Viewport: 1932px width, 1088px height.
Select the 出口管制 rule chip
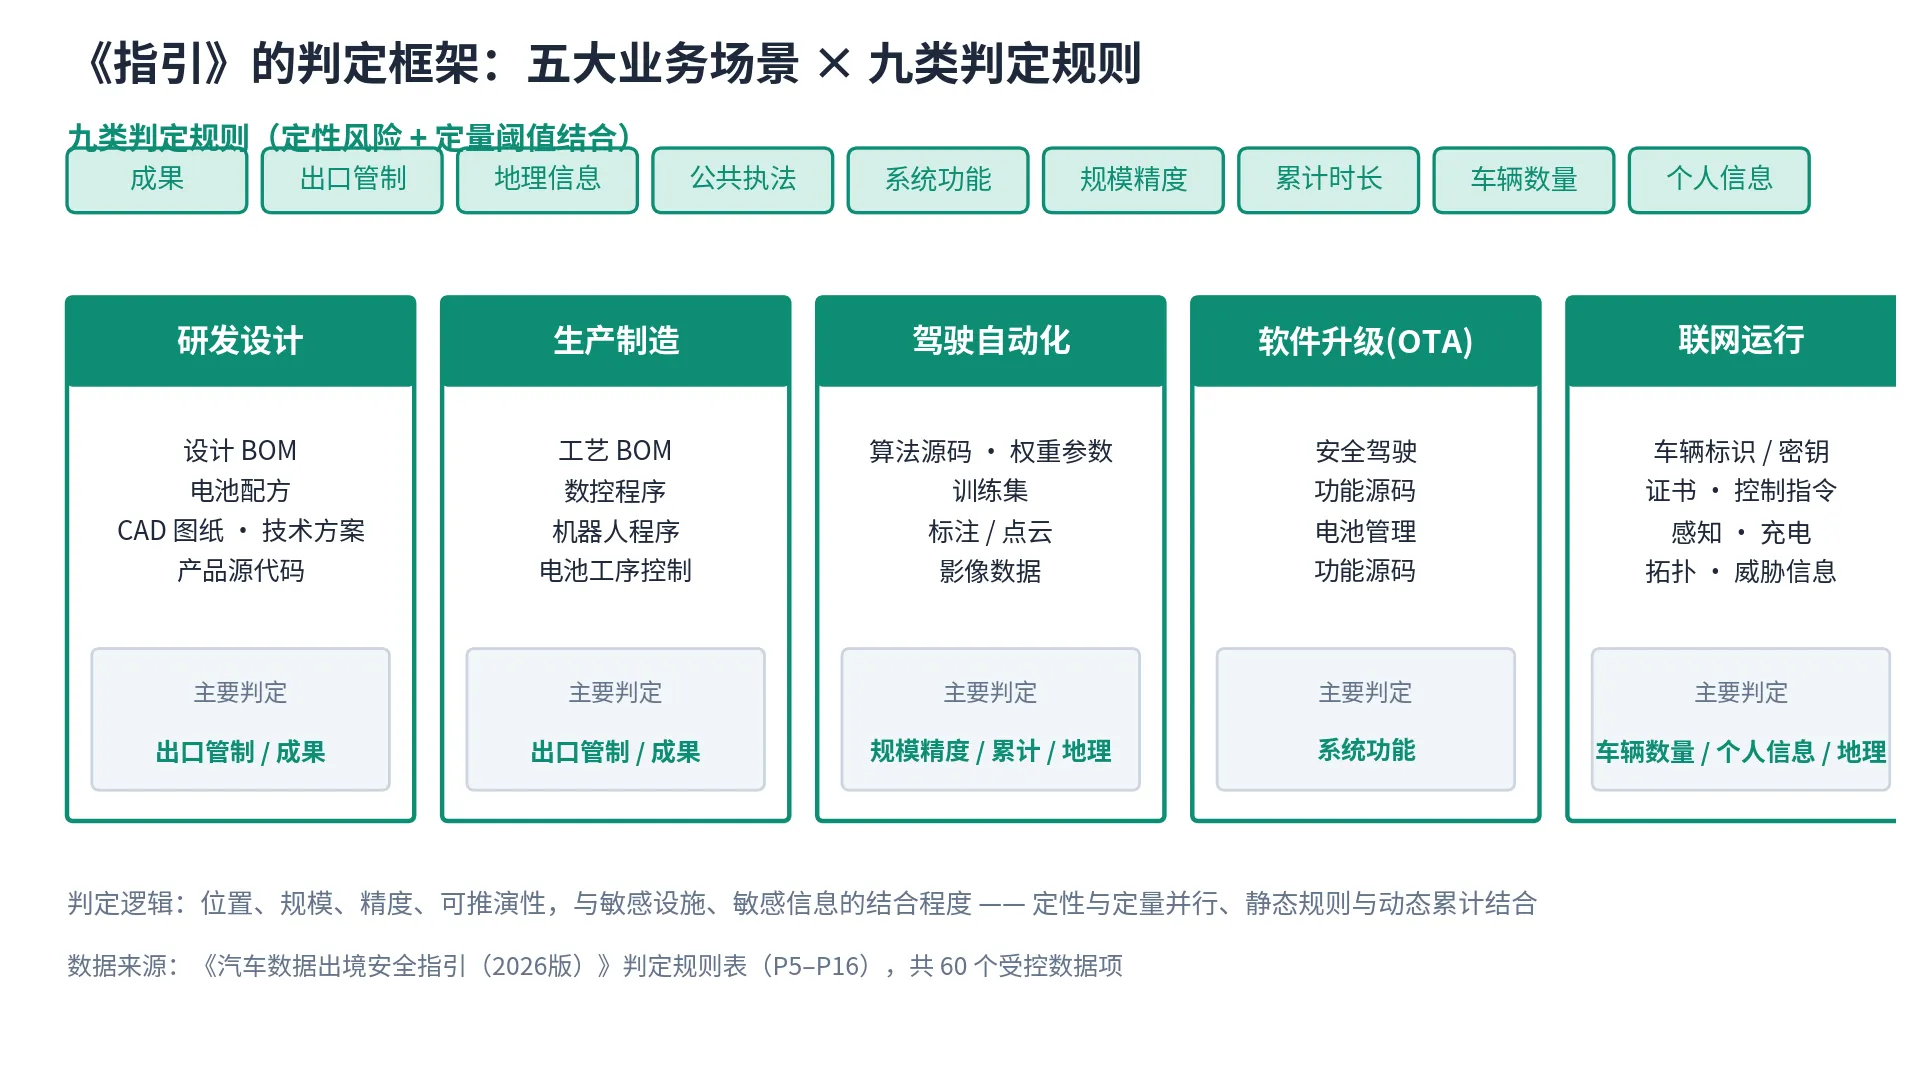click(x=353, y=181)
